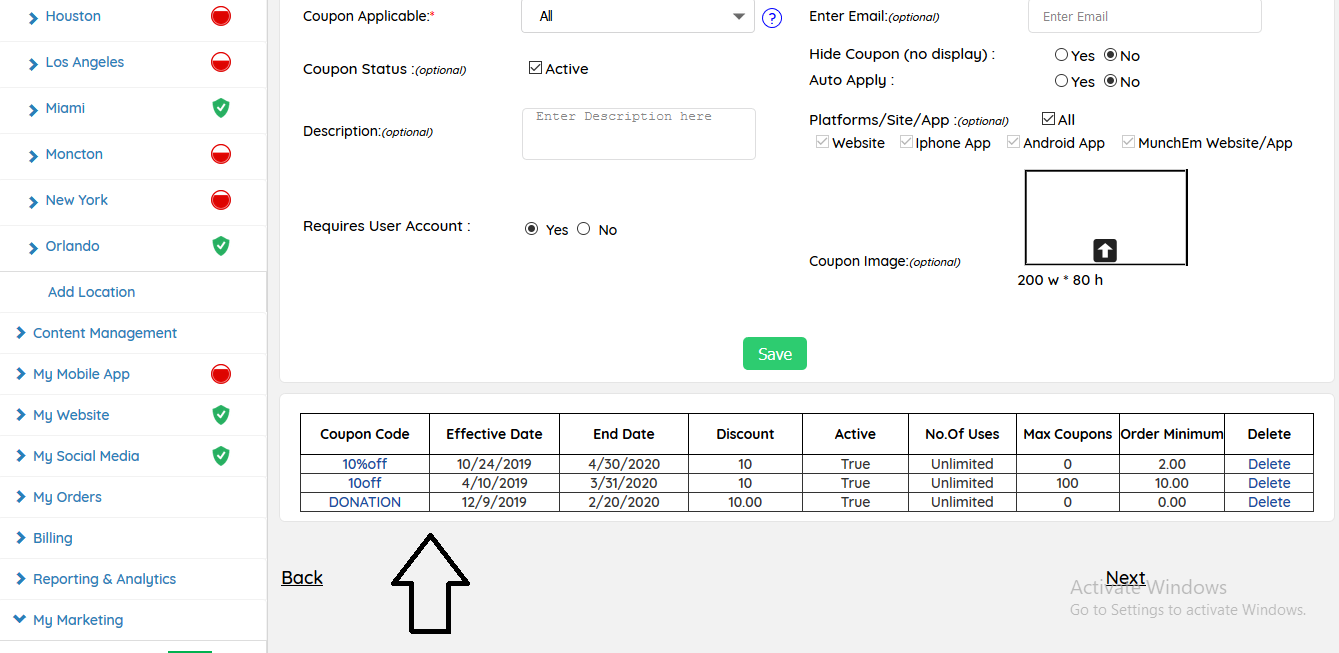Click the green shield icon beside Orlando

tap(221, 246)
